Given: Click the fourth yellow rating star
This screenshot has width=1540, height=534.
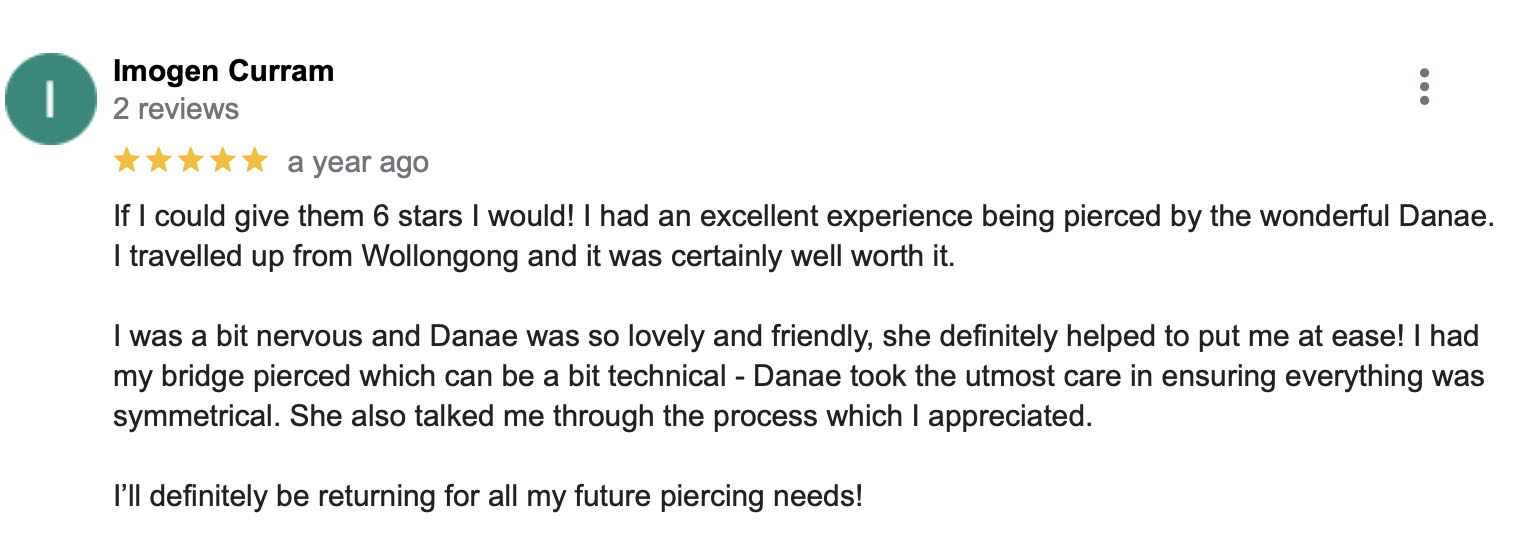Looking at the screenshot, I should [223, 161].
